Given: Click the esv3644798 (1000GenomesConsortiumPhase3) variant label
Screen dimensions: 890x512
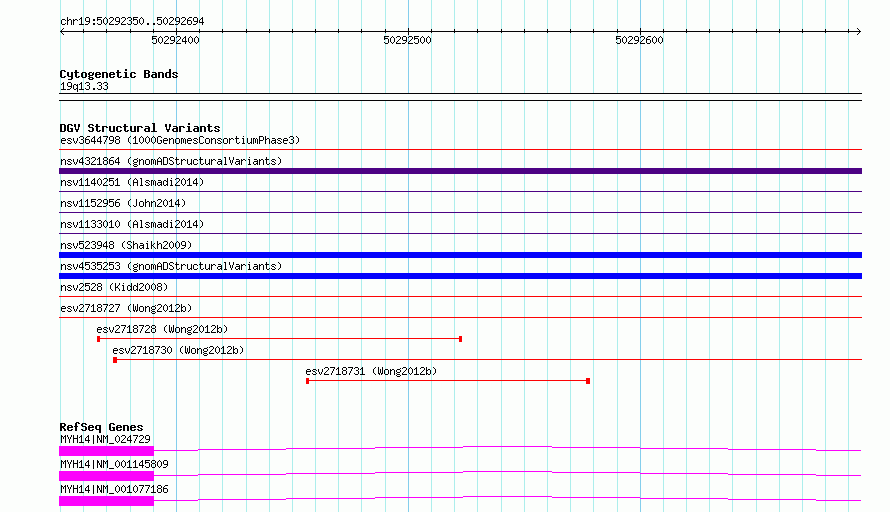Looking at the screenshot, I should (180, 140).
